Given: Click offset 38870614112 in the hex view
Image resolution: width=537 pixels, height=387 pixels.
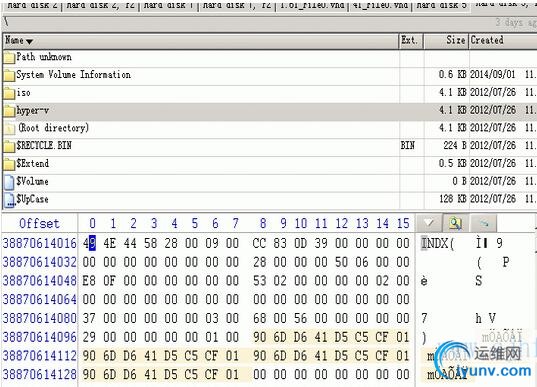Looking at the screenshot, I should pyautogui.click(x=40, y=356).
